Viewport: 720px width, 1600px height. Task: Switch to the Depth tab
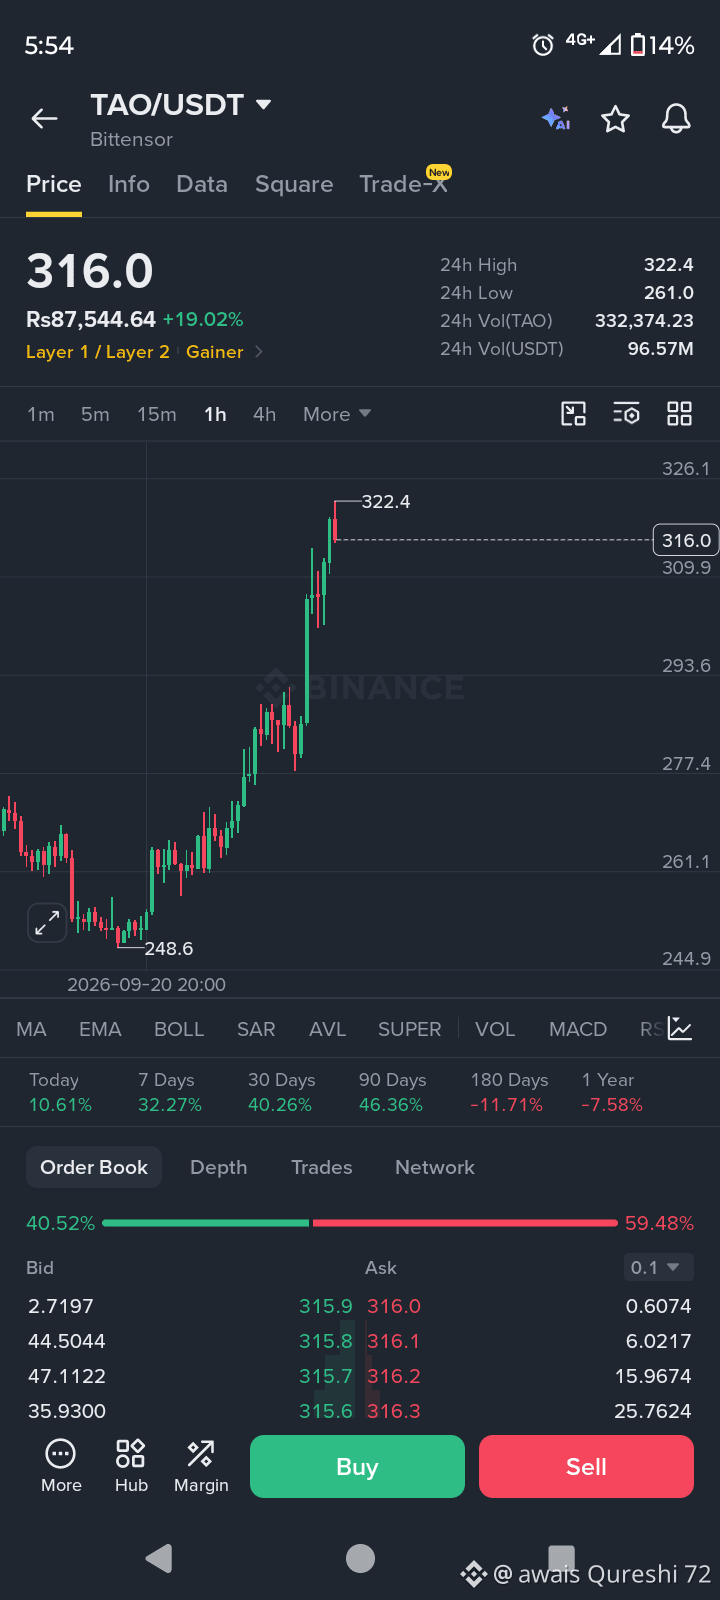219,1167
